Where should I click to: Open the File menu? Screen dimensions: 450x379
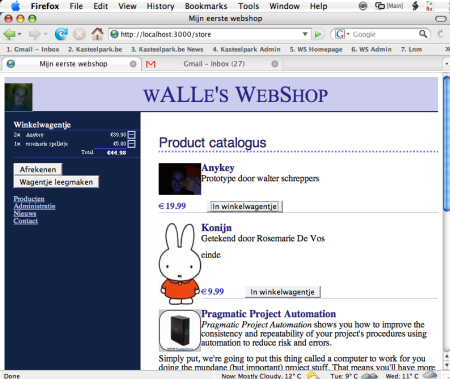coord(76,6)
